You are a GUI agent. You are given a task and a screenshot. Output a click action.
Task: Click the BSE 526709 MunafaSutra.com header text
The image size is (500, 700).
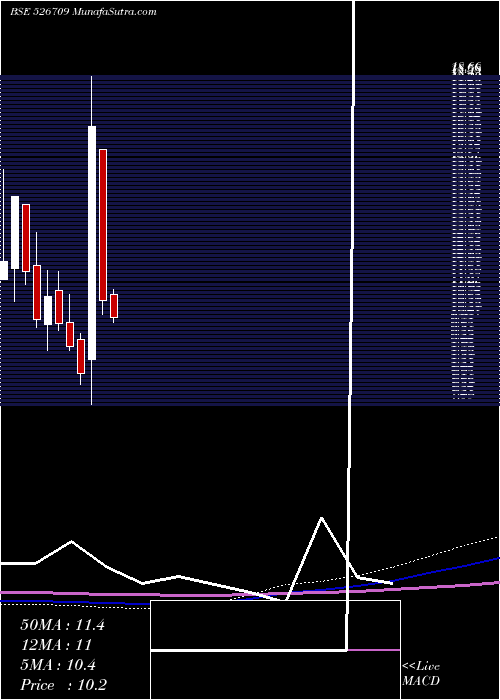[x=83, y=12]
